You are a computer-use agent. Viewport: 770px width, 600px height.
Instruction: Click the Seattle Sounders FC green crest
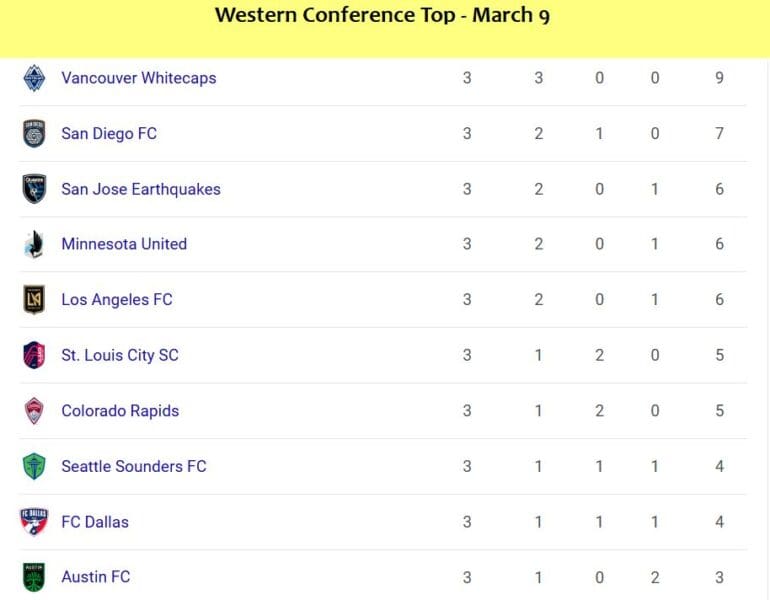(x=34, y=466)
